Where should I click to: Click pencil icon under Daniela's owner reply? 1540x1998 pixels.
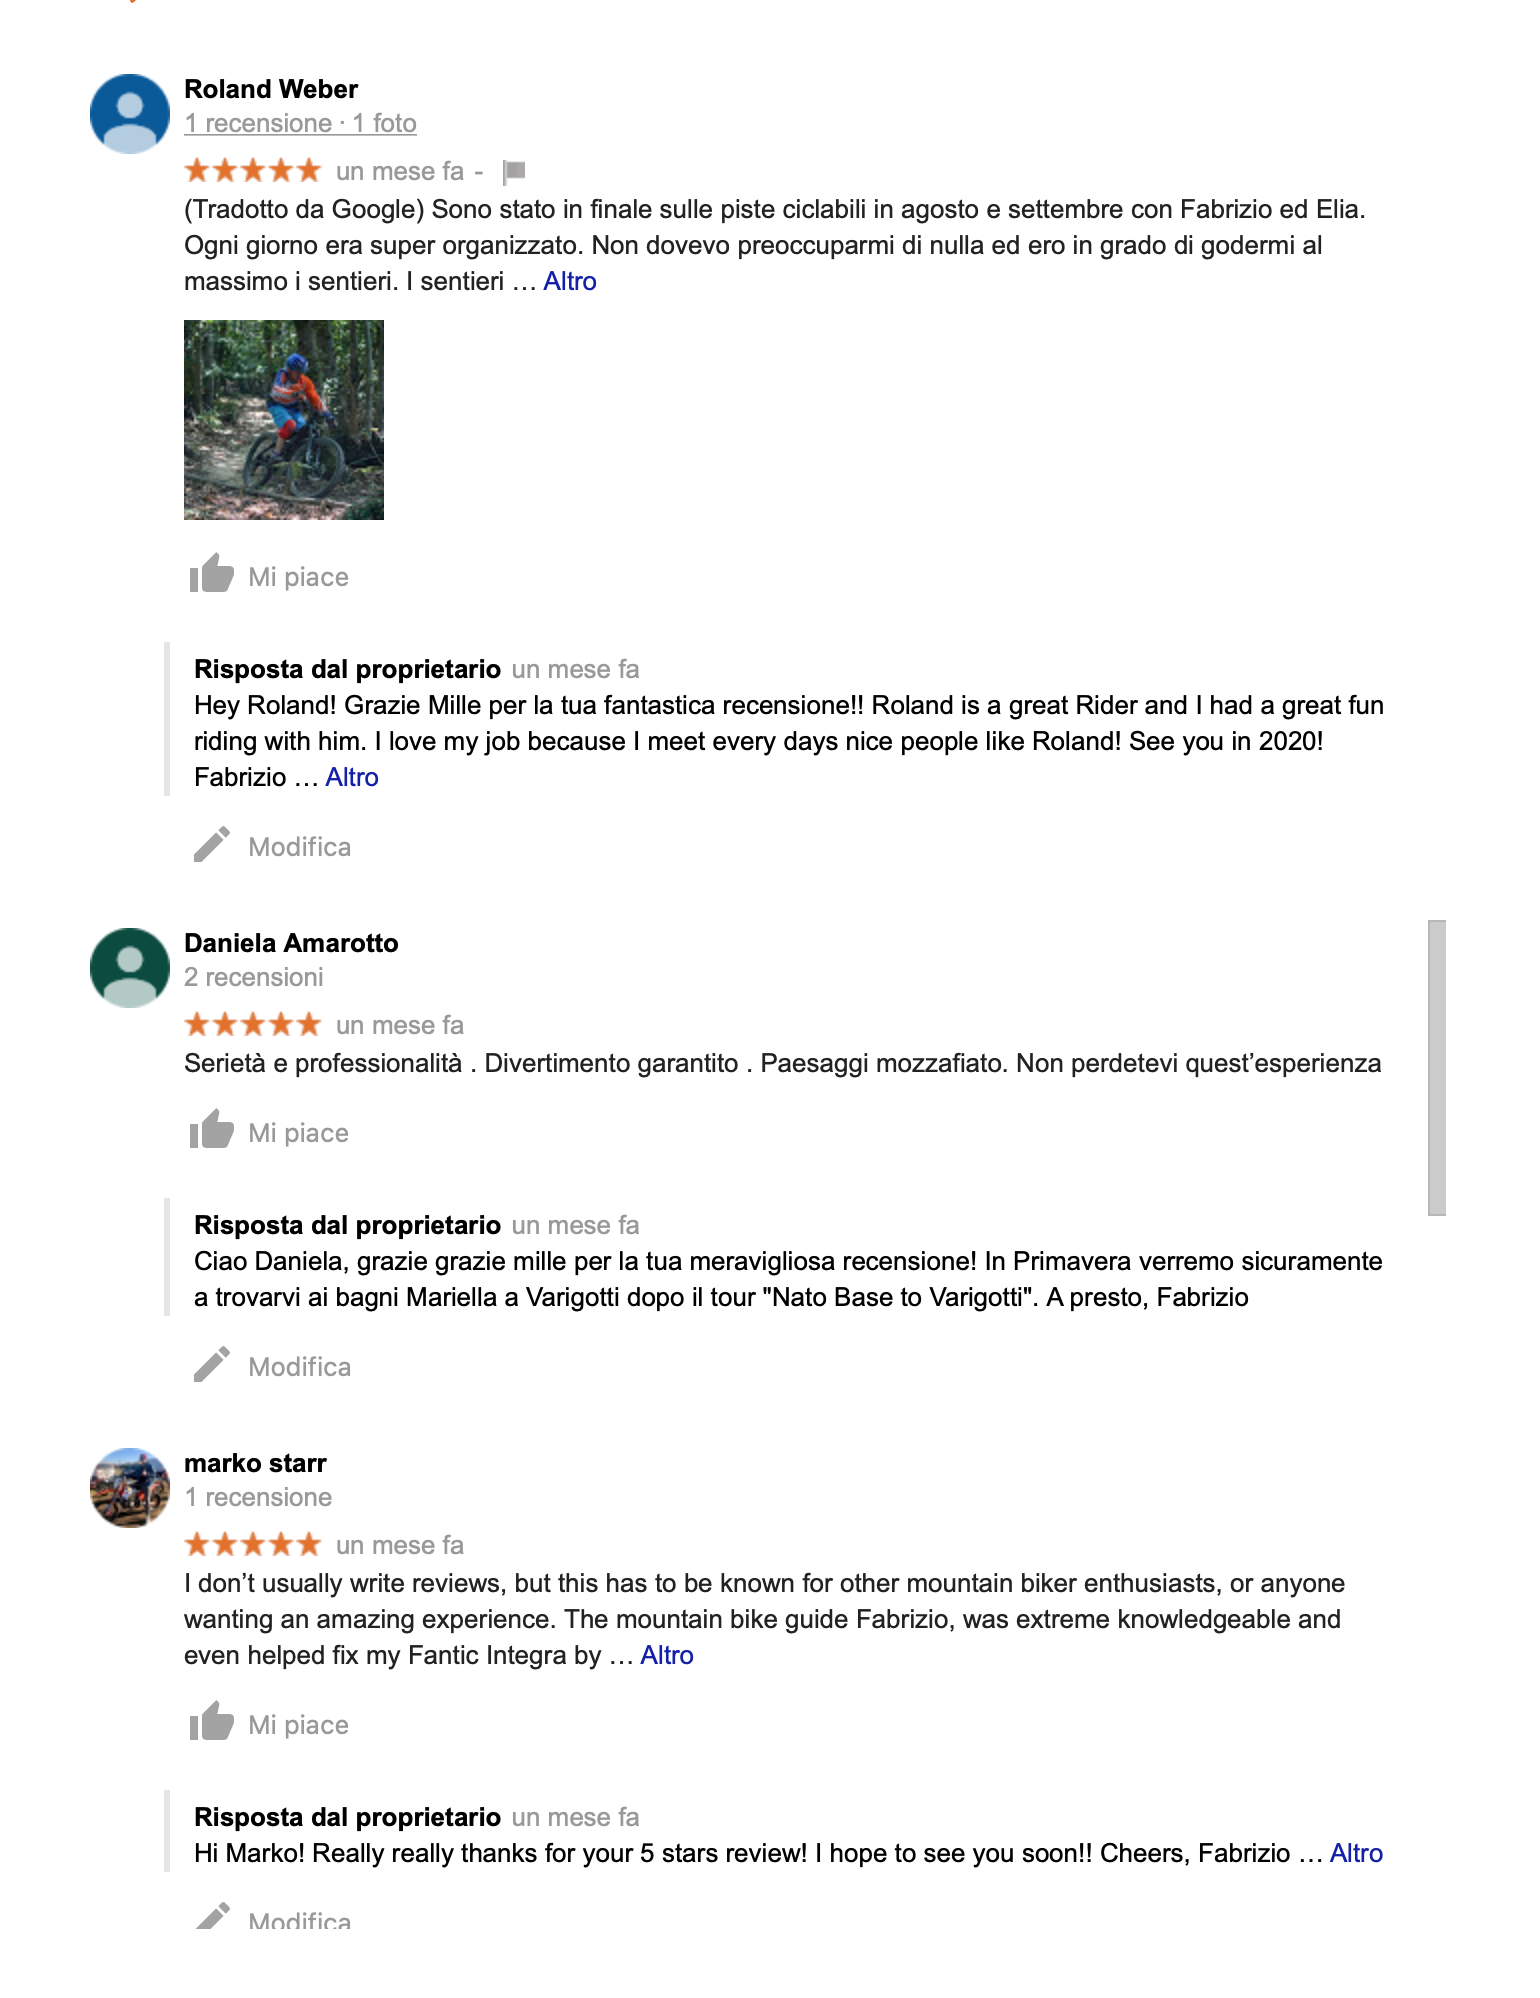[x=212, y=1365]
